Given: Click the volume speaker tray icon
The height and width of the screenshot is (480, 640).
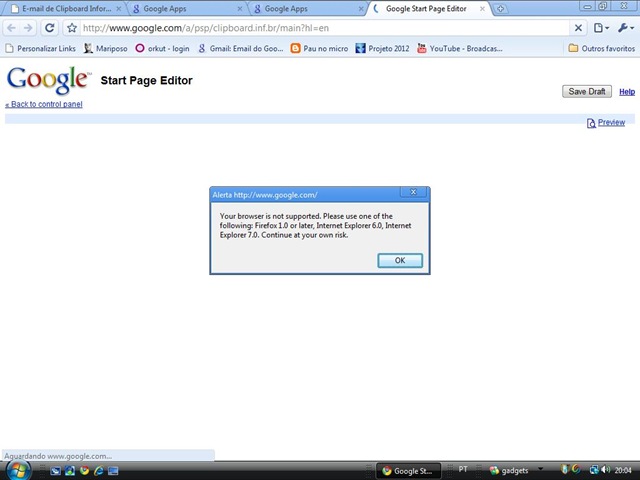Looking at the screenshot, I should (606, 470).
